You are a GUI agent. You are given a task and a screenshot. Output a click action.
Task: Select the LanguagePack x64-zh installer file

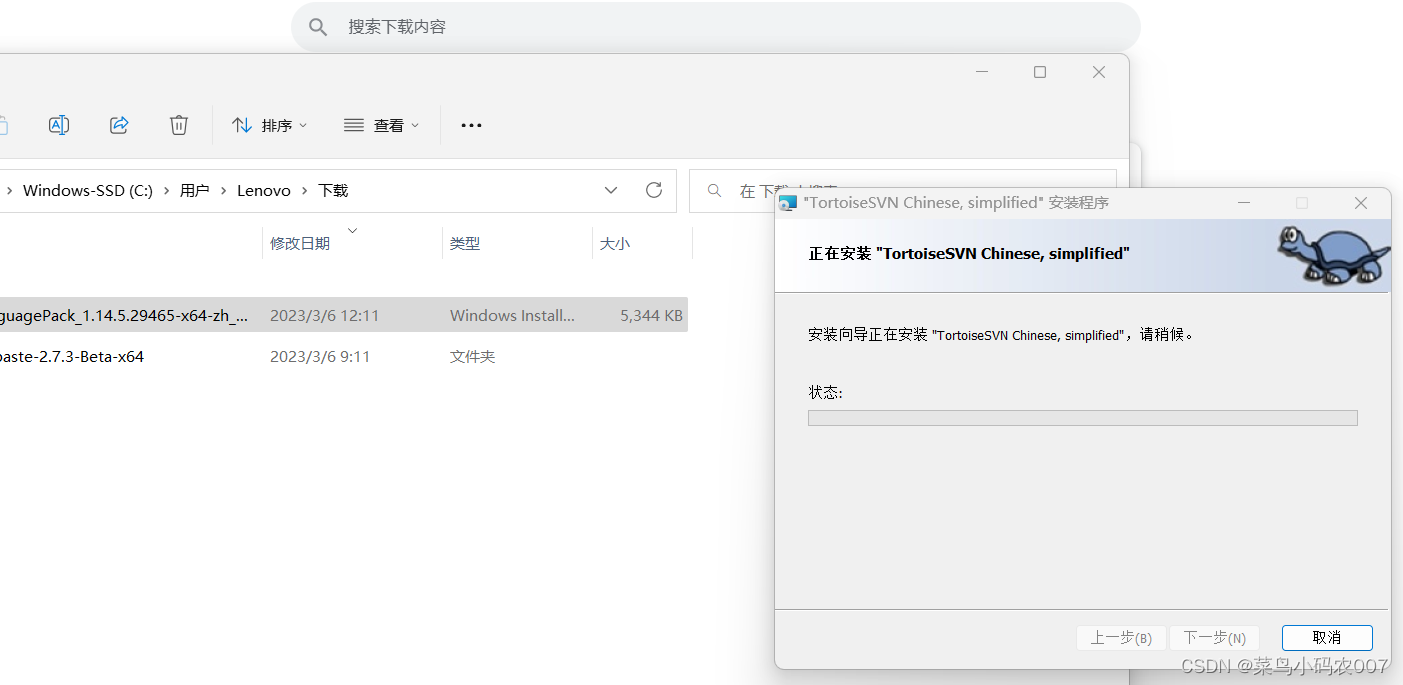coord(124,315)
